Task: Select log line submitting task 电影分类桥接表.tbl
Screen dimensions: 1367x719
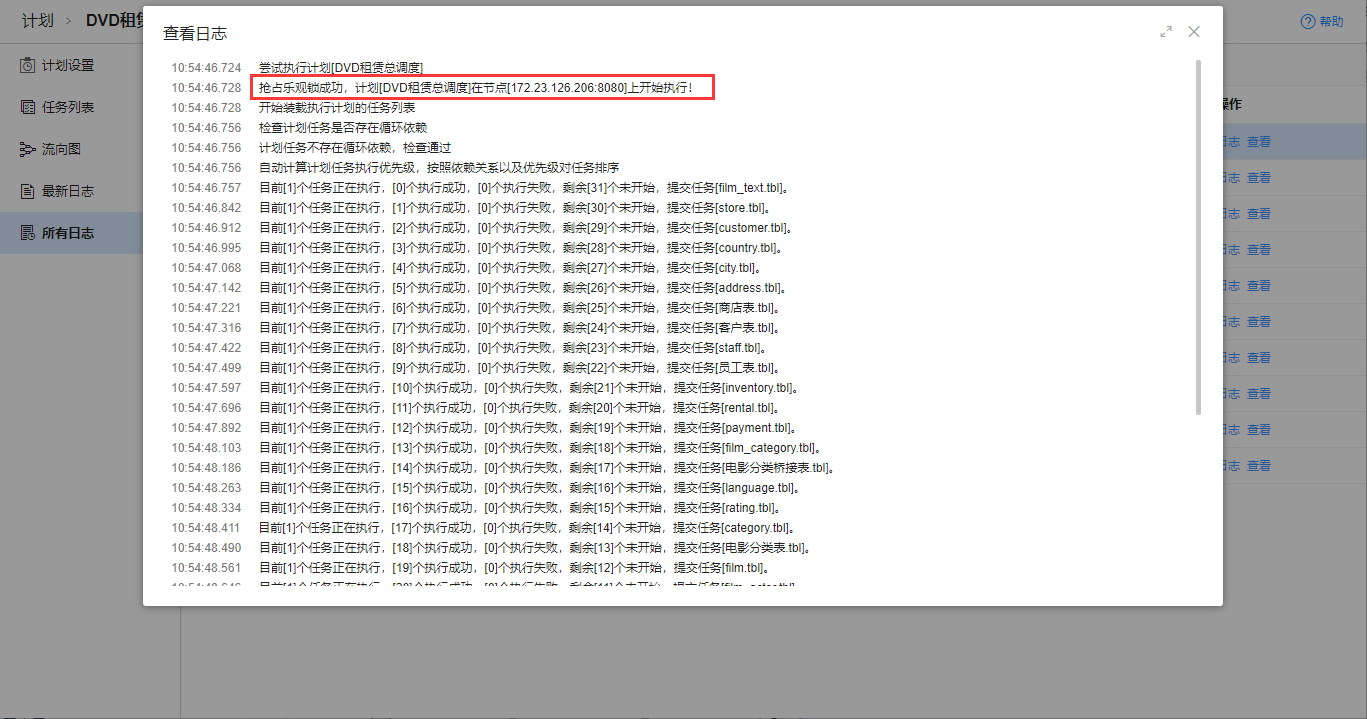Action: [547, 468]
